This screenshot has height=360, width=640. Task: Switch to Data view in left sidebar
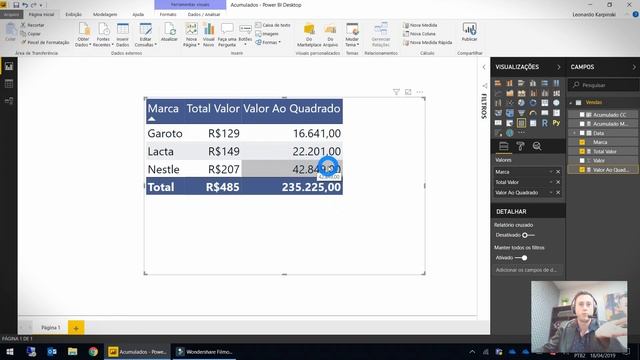pyautogui.click(x=9, y=84)
